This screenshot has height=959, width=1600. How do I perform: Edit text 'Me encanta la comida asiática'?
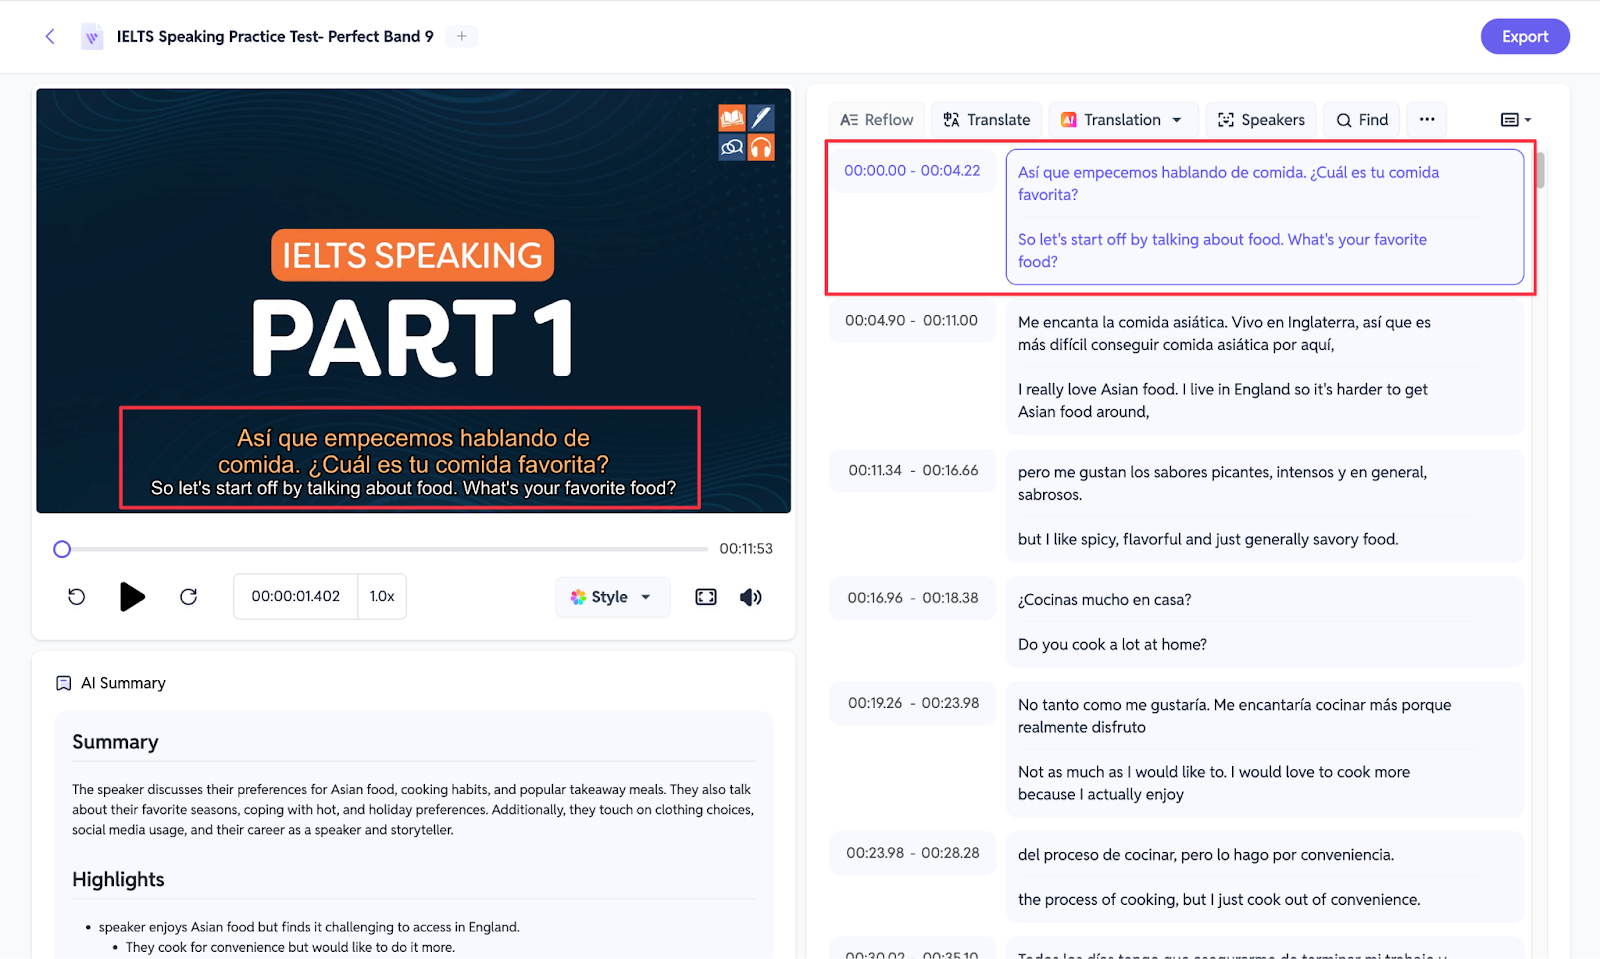point(1224,333)
